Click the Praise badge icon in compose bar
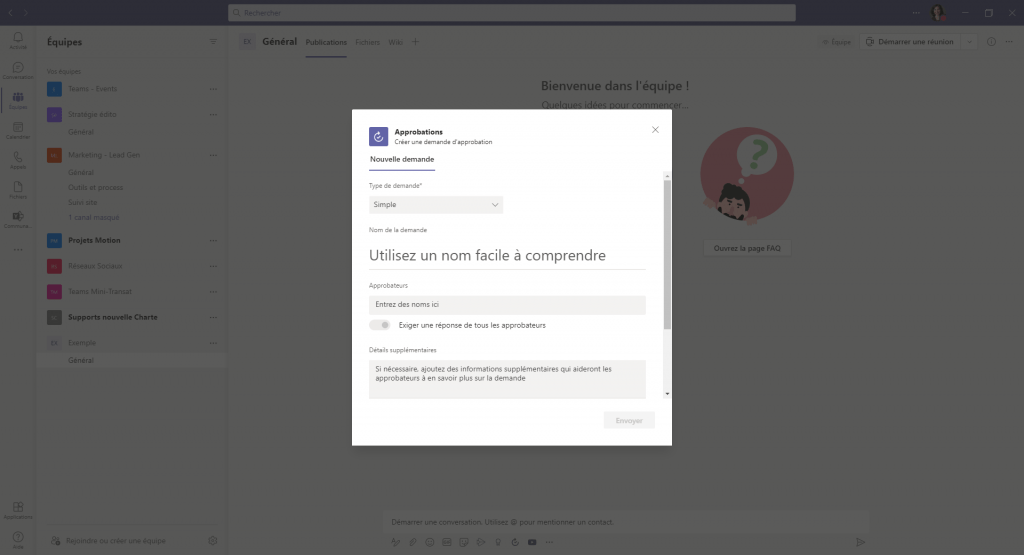The image size is (1024, 555). pyautogui.click(x=498, y=542)
